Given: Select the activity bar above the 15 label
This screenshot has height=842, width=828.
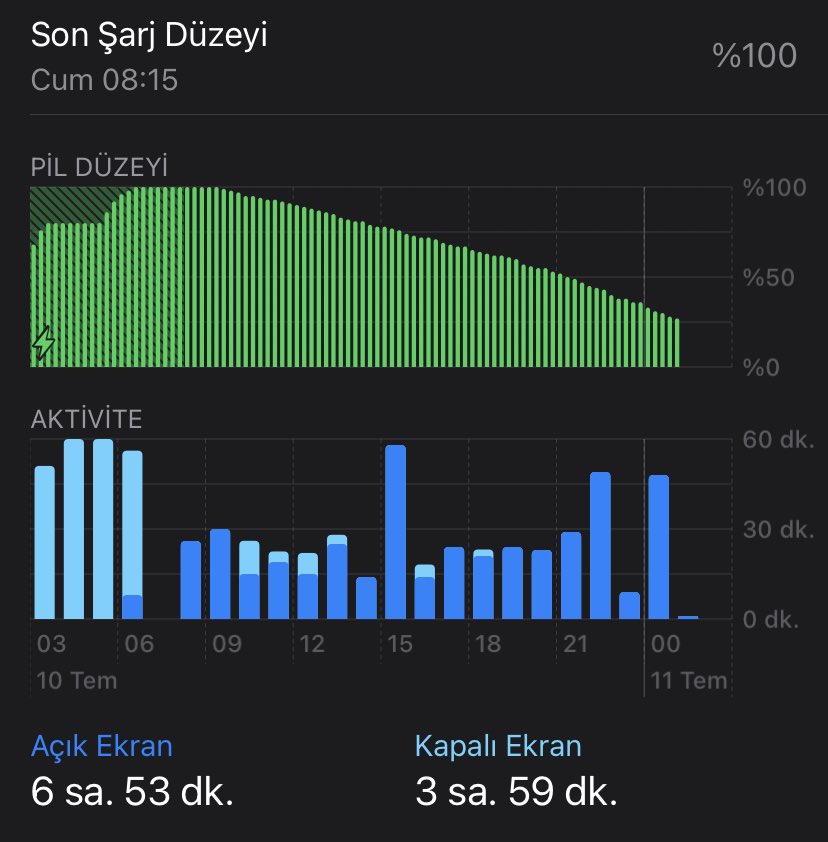Looking at the screenshot, I should [395, 532].
